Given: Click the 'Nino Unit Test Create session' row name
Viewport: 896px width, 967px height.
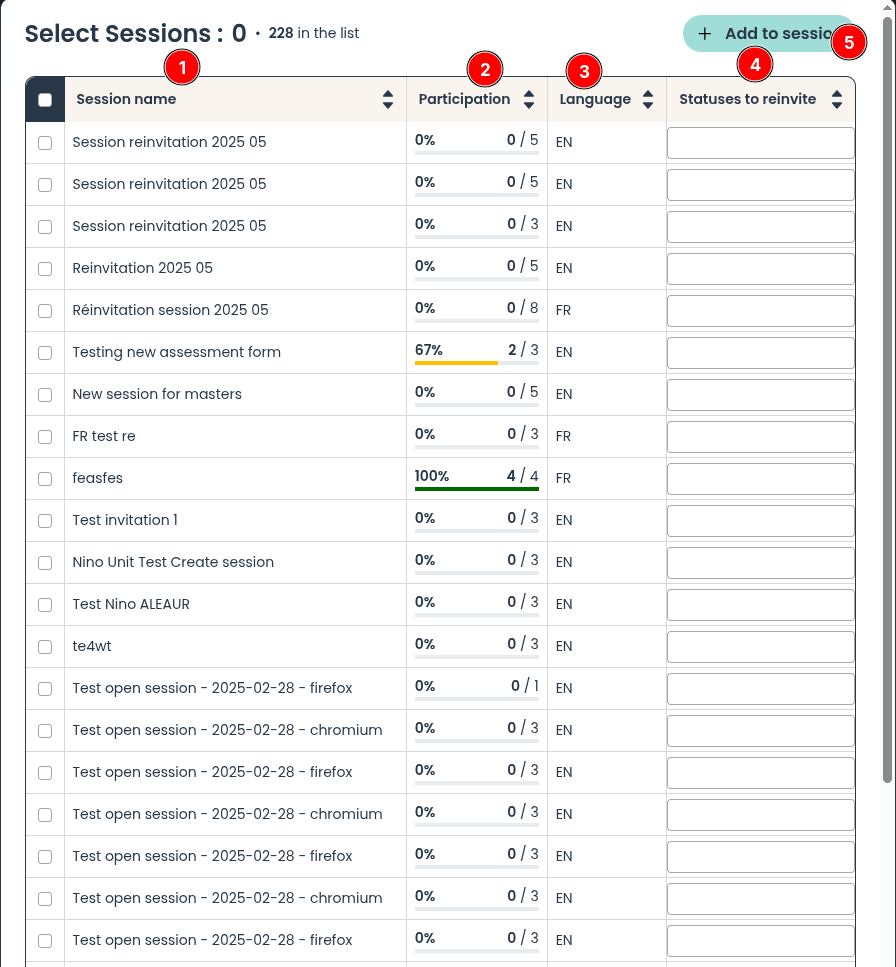Looking at the screenshot, I should pyautogui.click(x=173, y=562).
